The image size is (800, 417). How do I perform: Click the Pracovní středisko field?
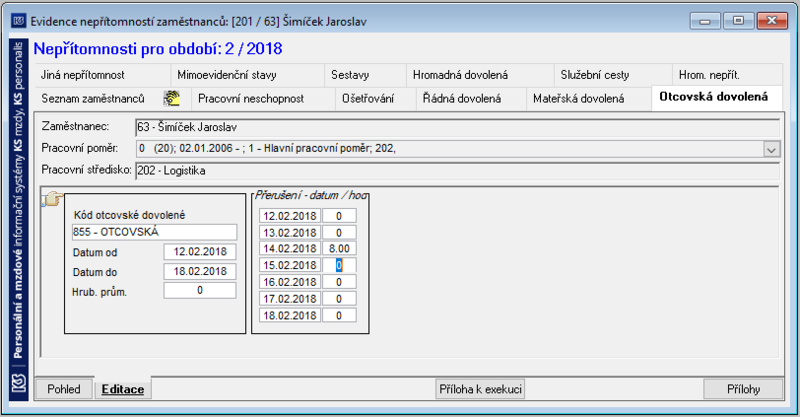point(458,170)
